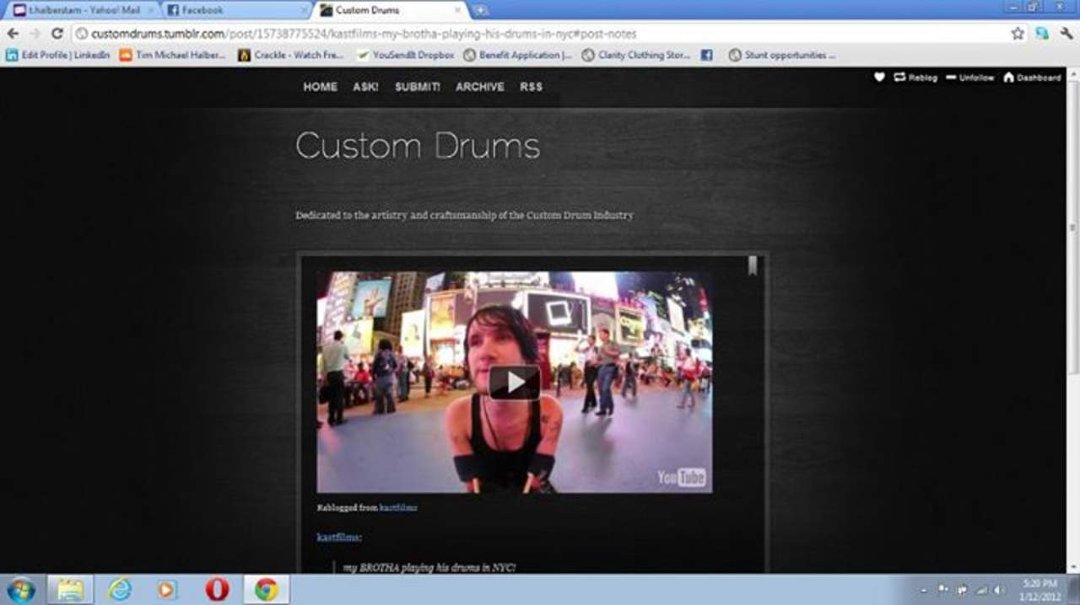Click the Chrome icon in the taskbar
Screen dimensions: 1080x605
267,590
